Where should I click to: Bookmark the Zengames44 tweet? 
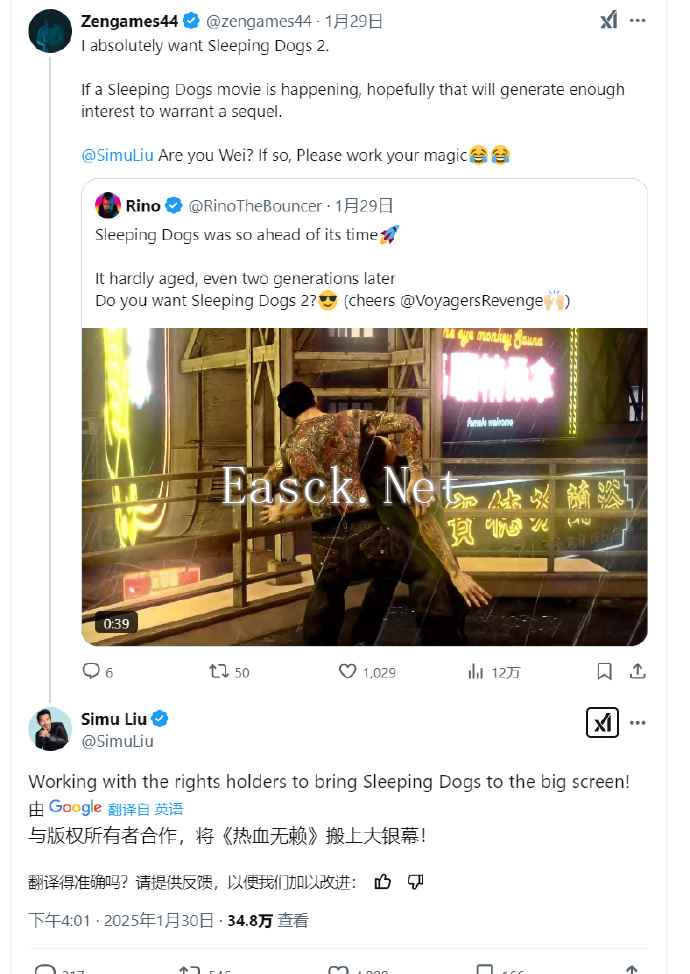tap(604, 671)
